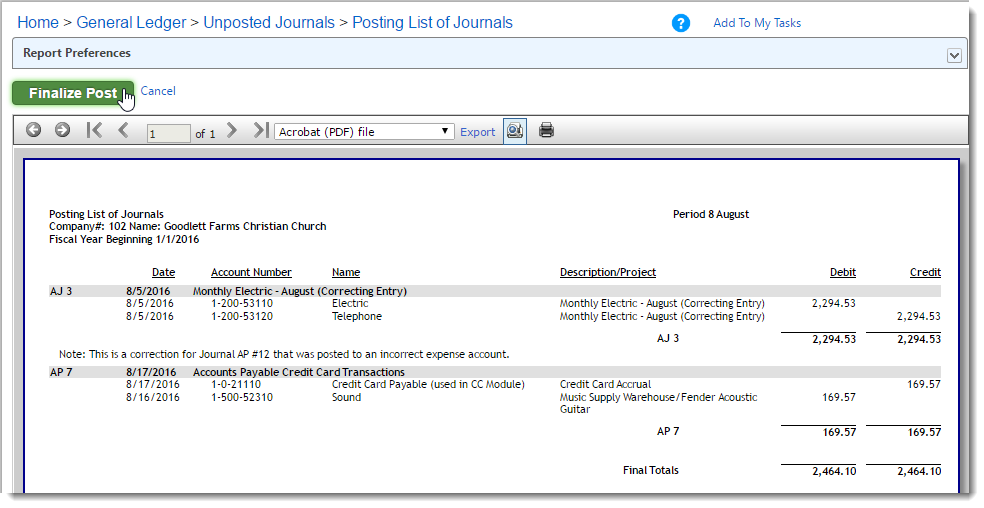Go forward using the circular forward arrow
Image resolution: width=984 pixels, height=508 pixels.
point(62,130)
